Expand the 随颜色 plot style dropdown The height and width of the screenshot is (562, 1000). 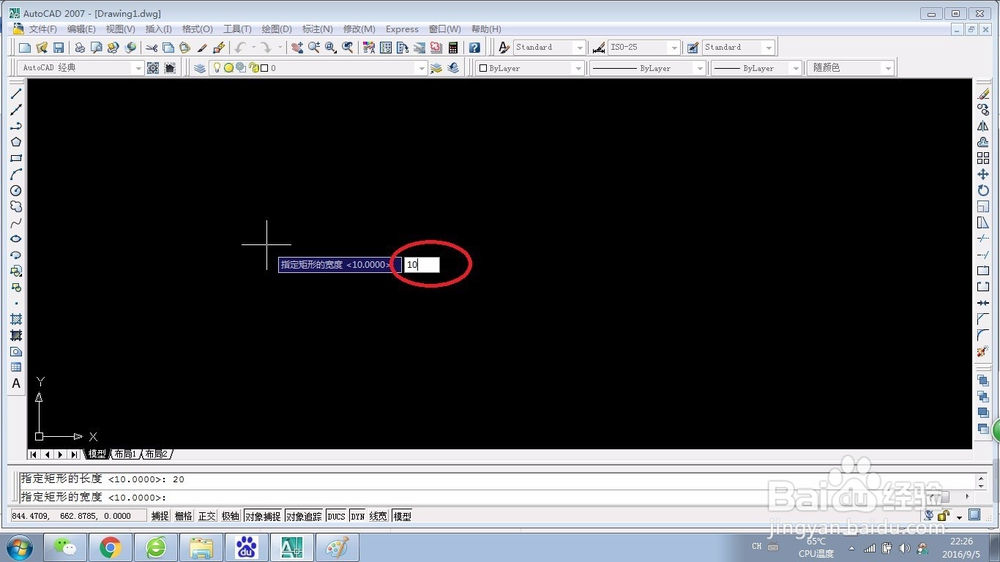tap(888, 68)
